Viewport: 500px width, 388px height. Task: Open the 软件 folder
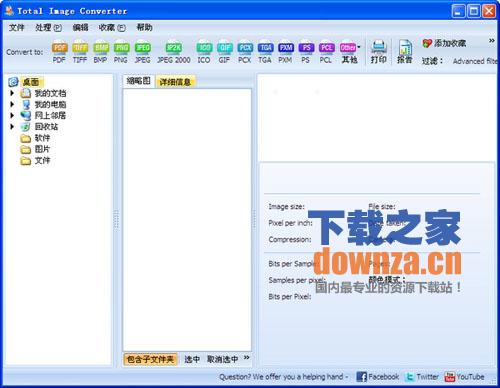point(42,138)
